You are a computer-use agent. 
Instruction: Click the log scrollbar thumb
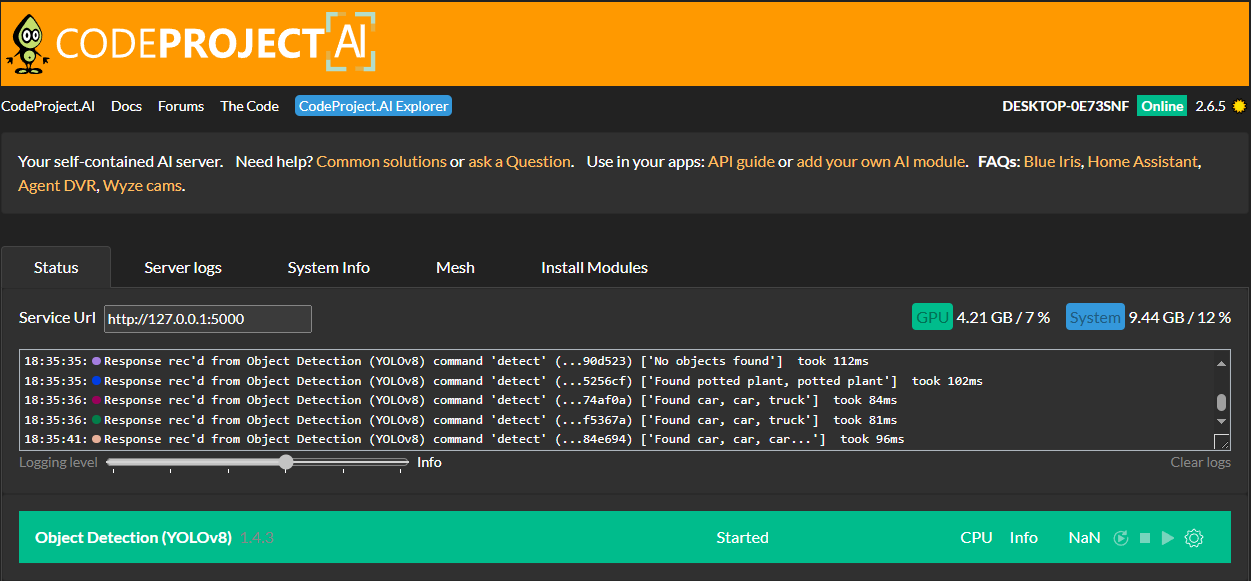click(1221, 402)
